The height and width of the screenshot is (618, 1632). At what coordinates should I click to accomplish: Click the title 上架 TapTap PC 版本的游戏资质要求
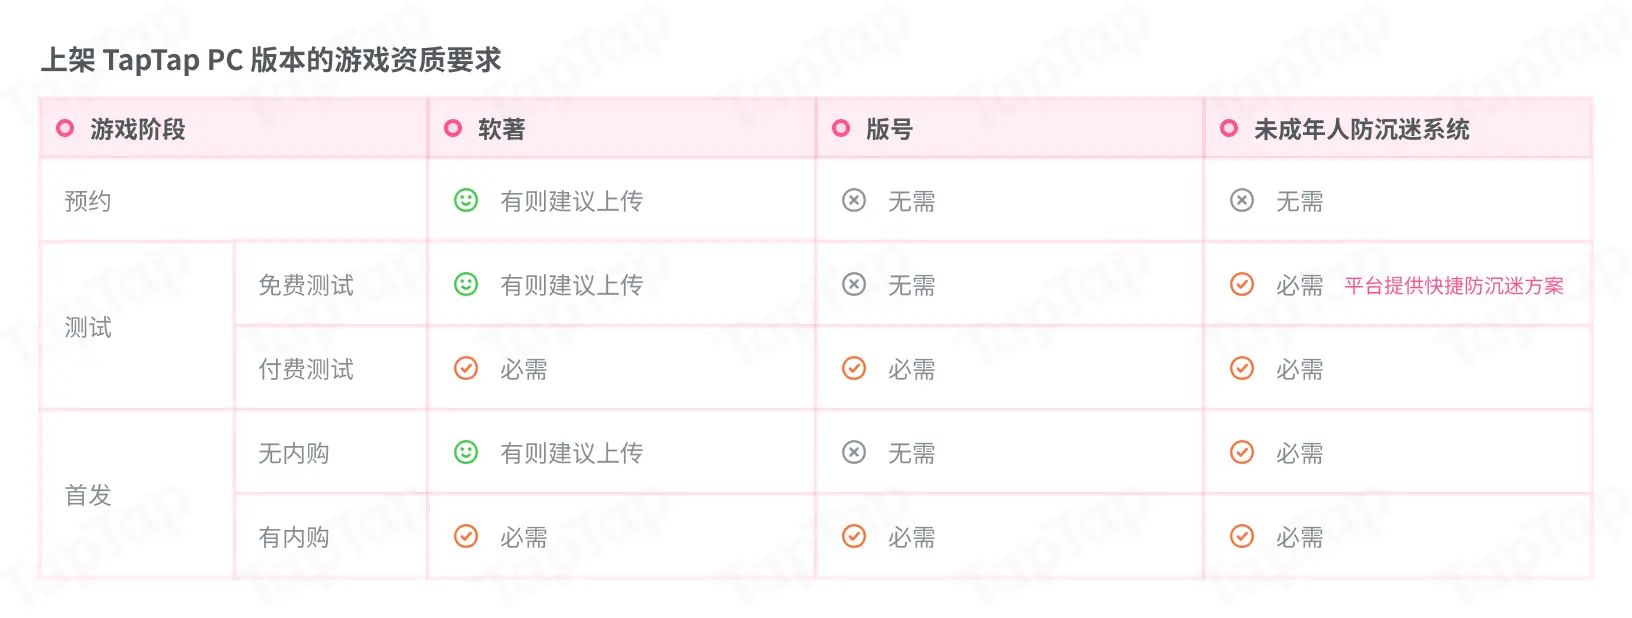click(271, 60)
